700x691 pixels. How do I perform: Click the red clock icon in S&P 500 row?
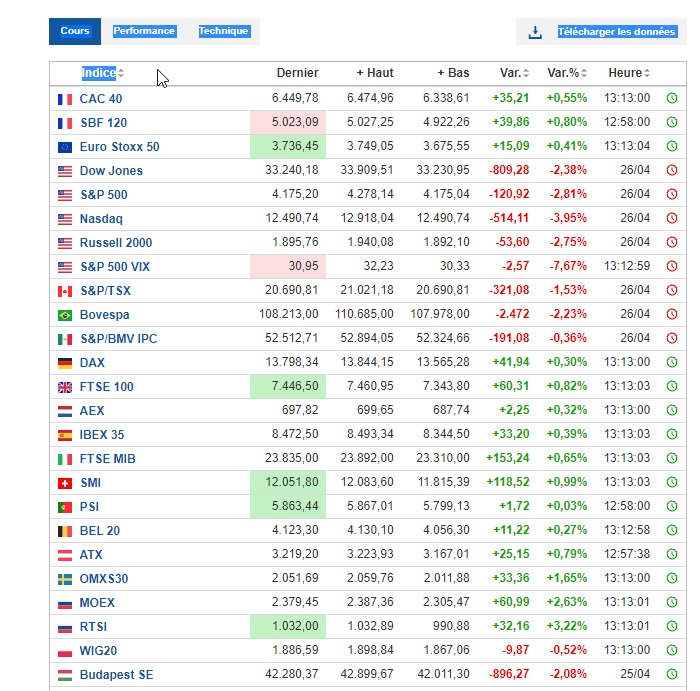pyautogui.click(x=672, y=194)
